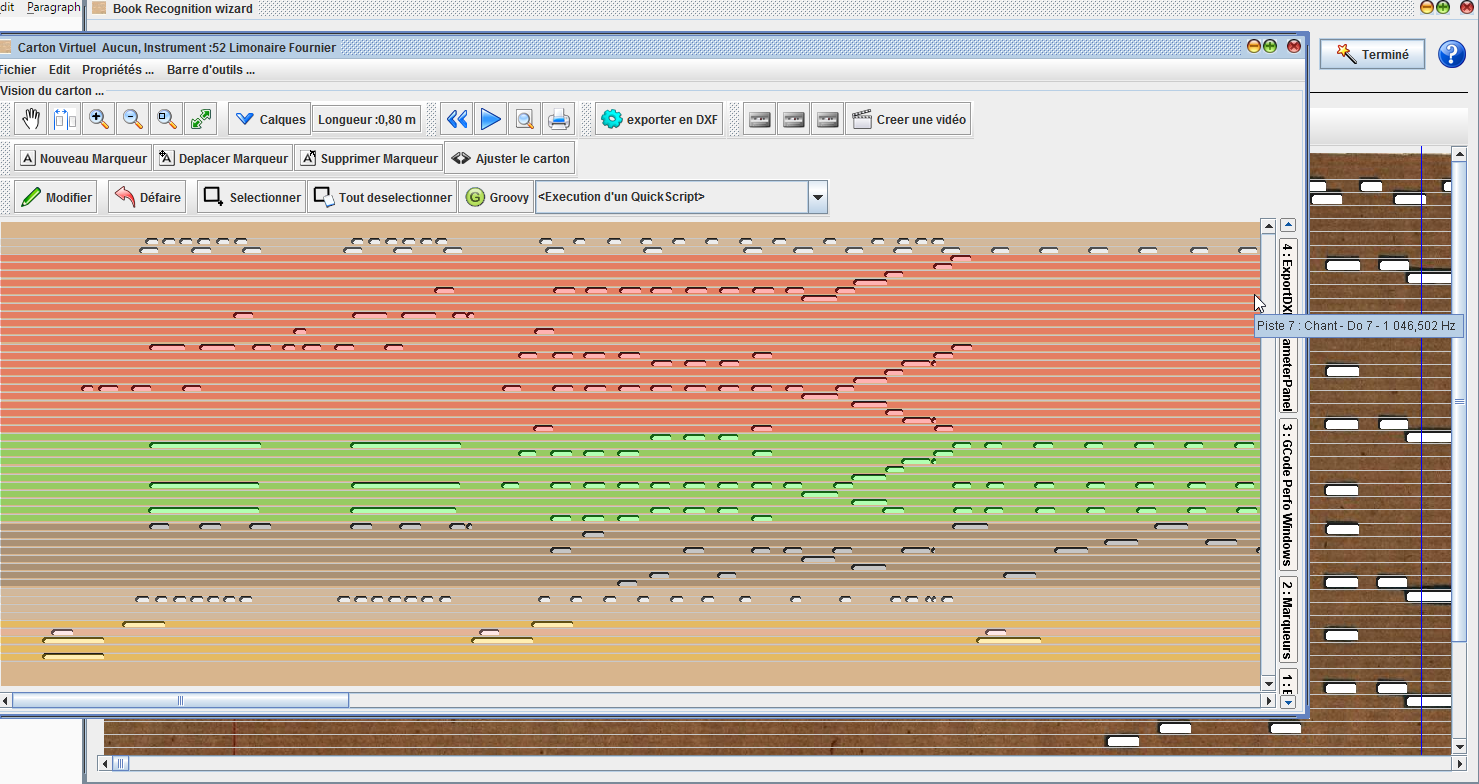The height and width of the screenshot is (784, 1479).
Task: Open the Barre d'outils menu
Action: coord(210,70)
